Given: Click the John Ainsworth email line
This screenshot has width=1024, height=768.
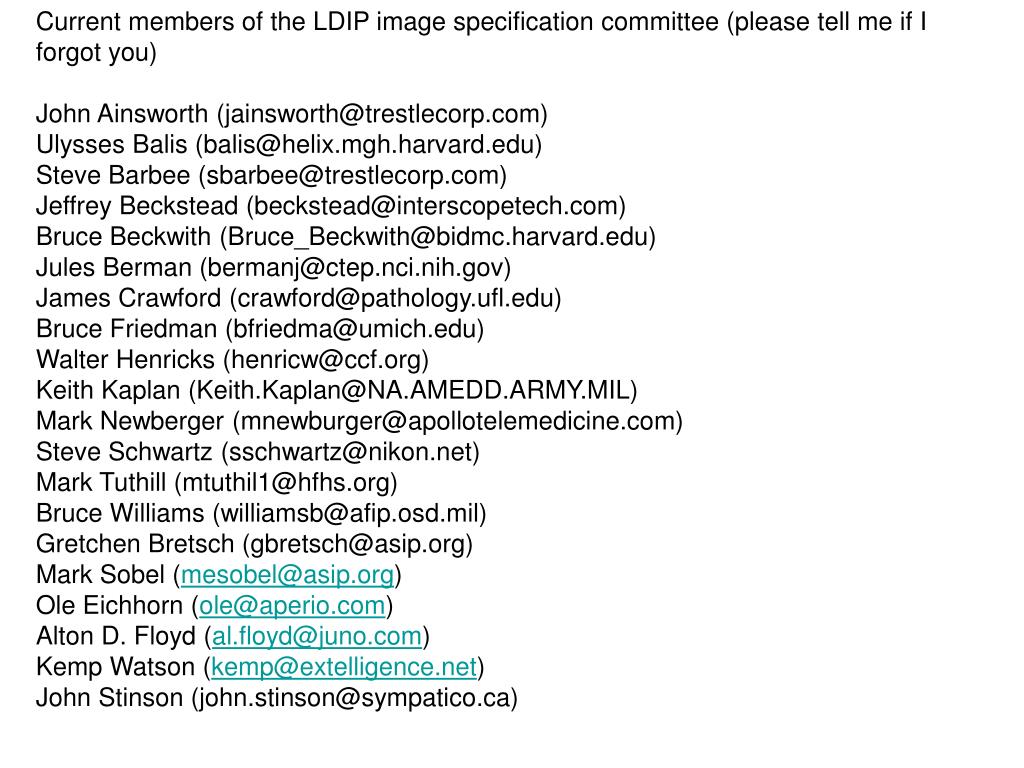Looking at the screenshot, I should click(292, 114).
